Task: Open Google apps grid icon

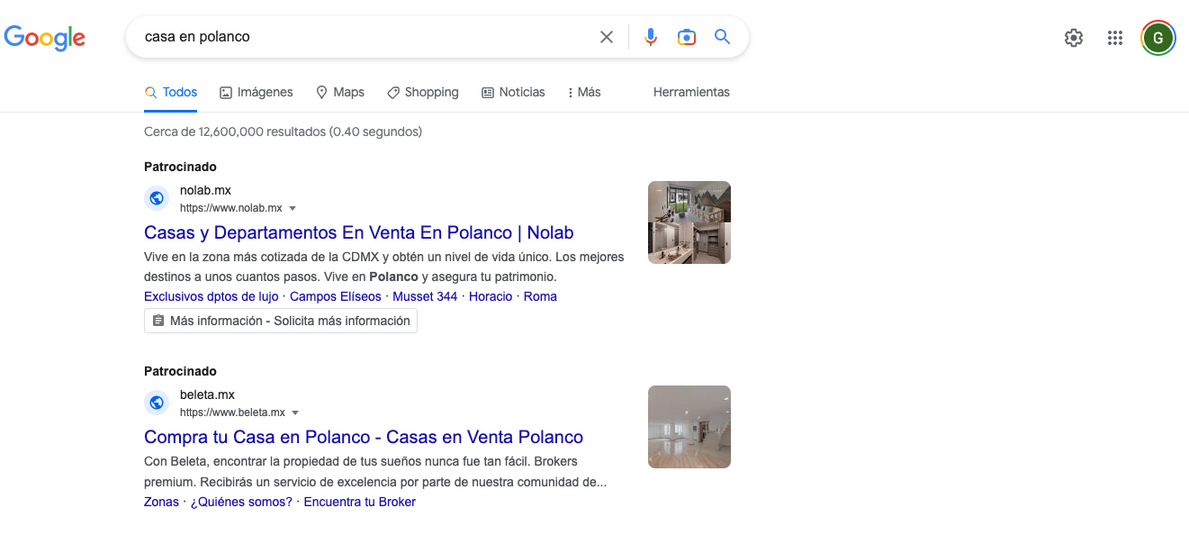Action: click(1115, 38)
